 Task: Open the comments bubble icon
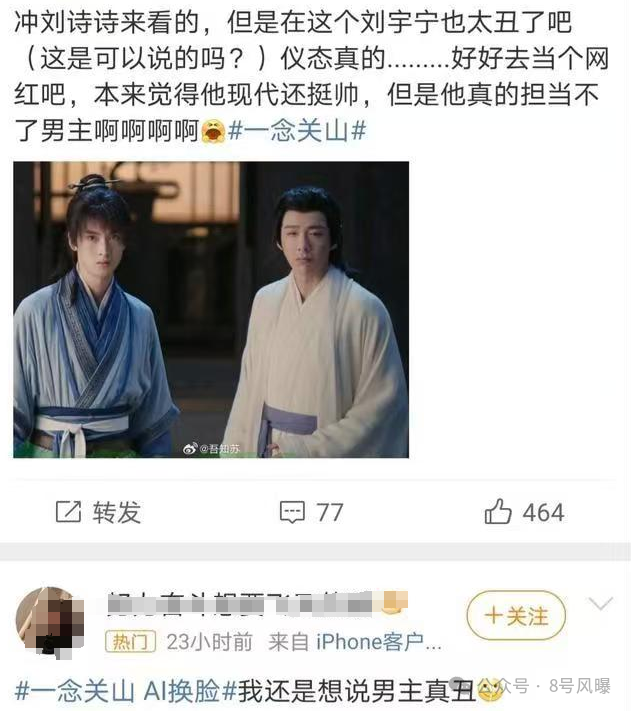click(292, 512)
